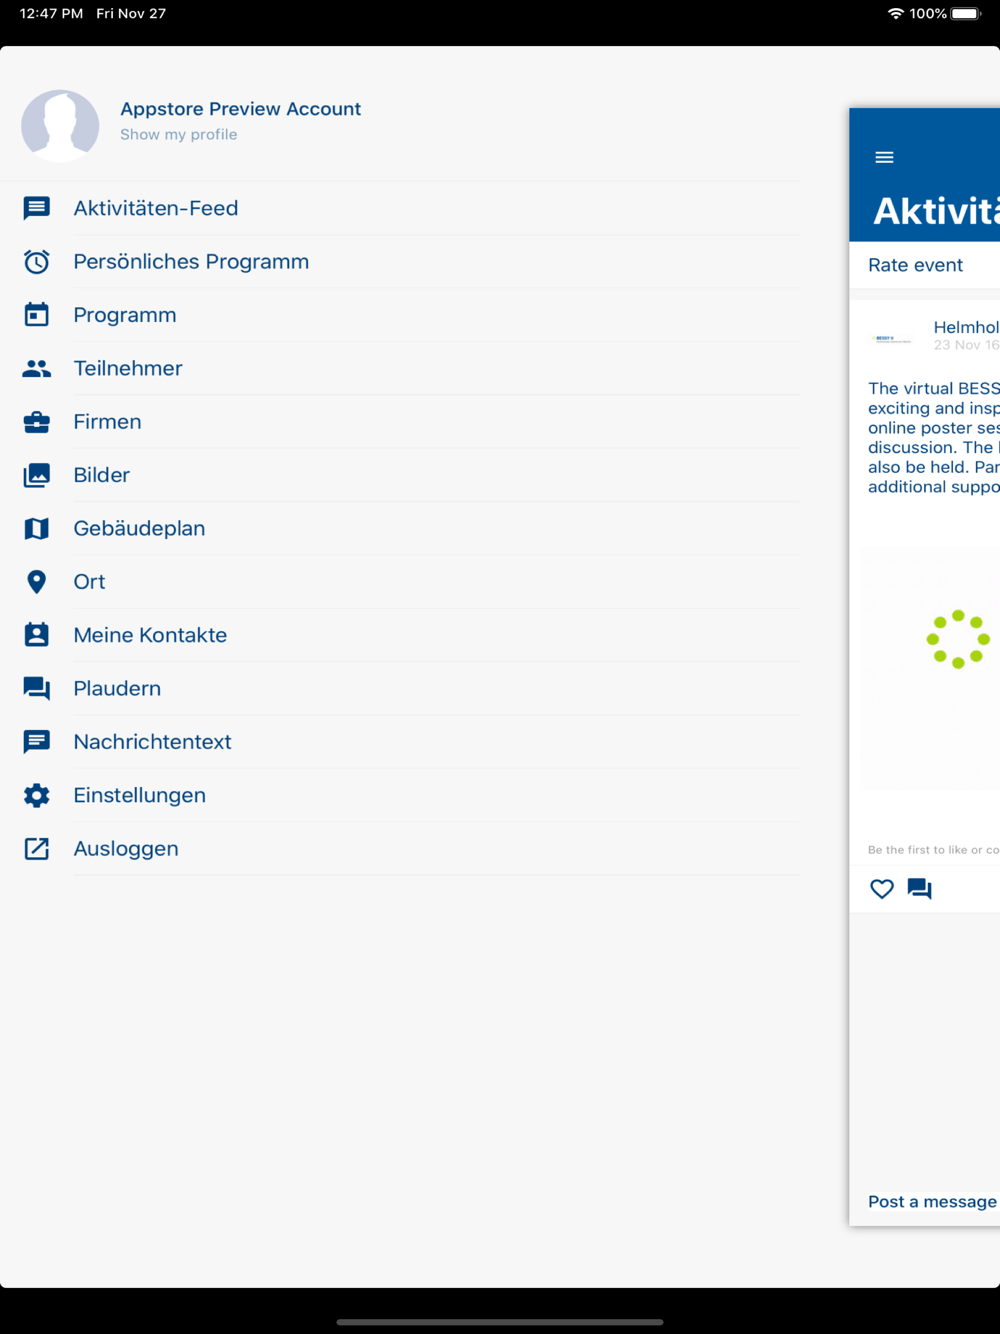The image size is (1000, 1334).
Task: Tap the profile avatar picture
Action: pyautogui.click(x=60, y=125)
